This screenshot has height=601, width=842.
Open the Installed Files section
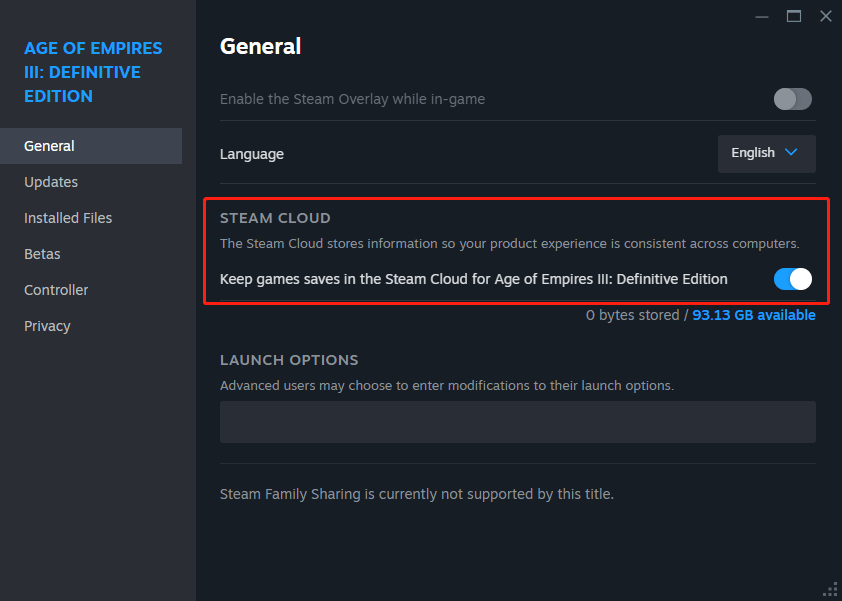click(x=67, y=217)
